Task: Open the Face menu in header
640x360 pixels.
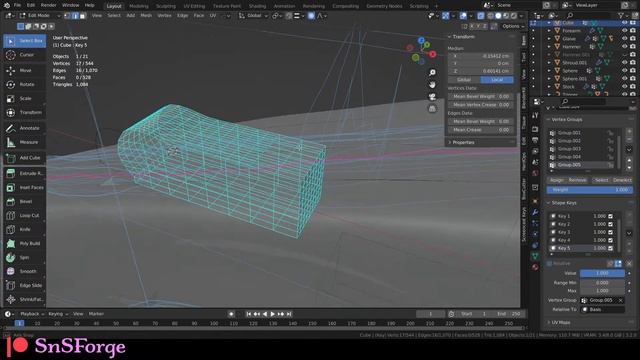Action: click(x=199, y=16)
